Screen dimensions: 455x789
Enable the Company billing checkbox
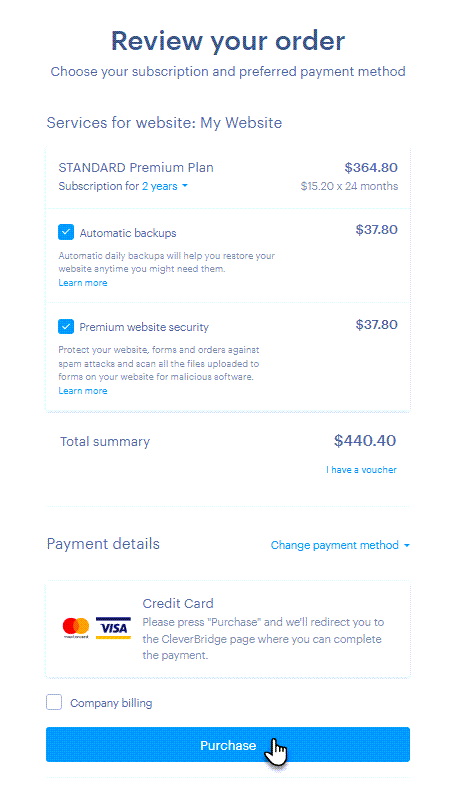click(x=54, y=702)
